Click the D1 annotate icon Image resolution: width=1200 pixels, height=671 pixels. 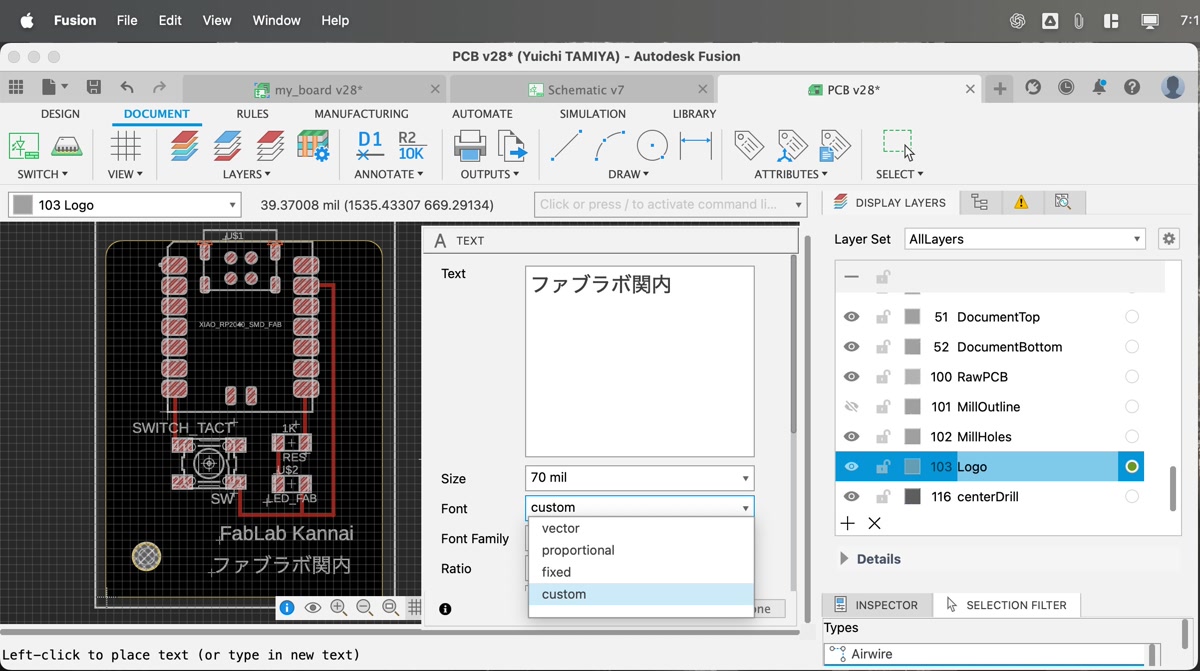(370, 146)
